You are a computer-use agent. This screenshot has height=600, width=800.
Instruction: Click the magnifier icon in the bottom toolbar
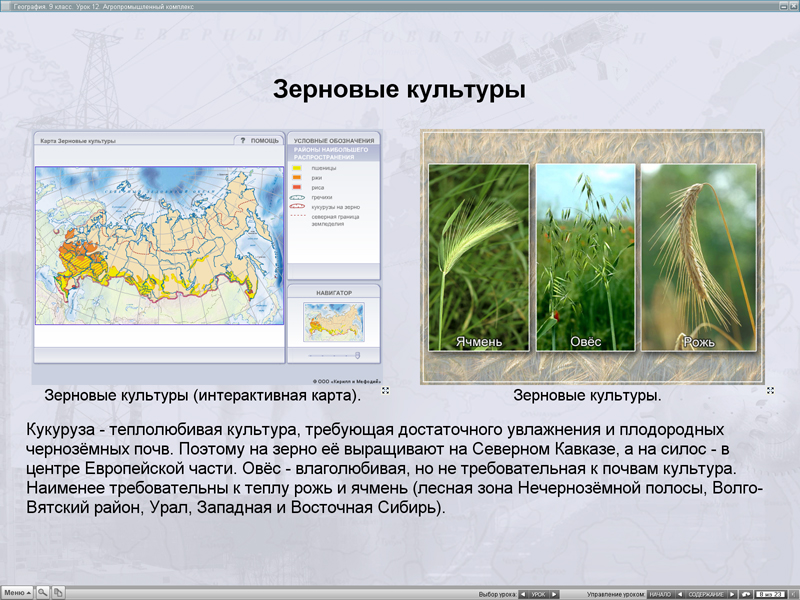click(43, 591)
